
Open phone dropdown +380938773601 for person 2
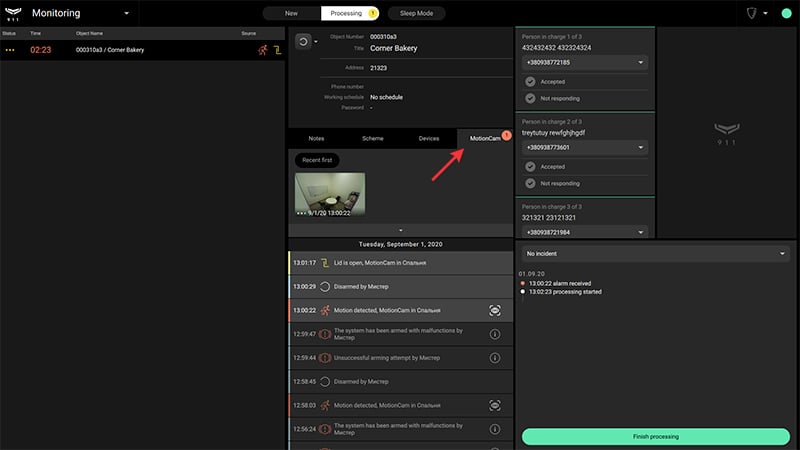pos(585,147)
